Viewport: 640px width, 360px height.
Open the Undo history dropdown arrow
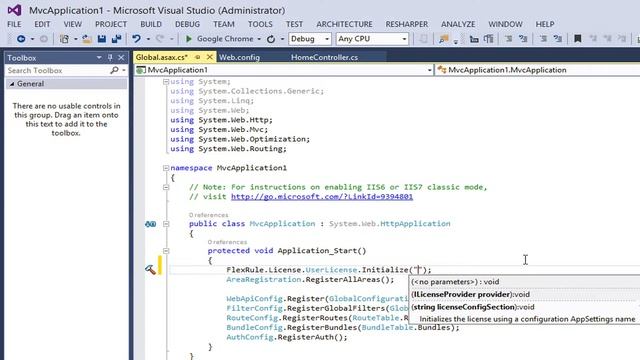pyautogui.click(x=148, y=39)
